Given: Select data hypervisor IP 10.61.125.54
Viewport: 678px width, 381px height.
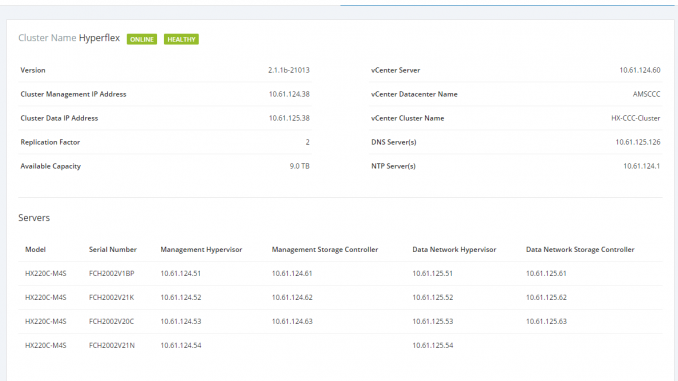Looking at the screenshot, I should [x=432, y=346].
